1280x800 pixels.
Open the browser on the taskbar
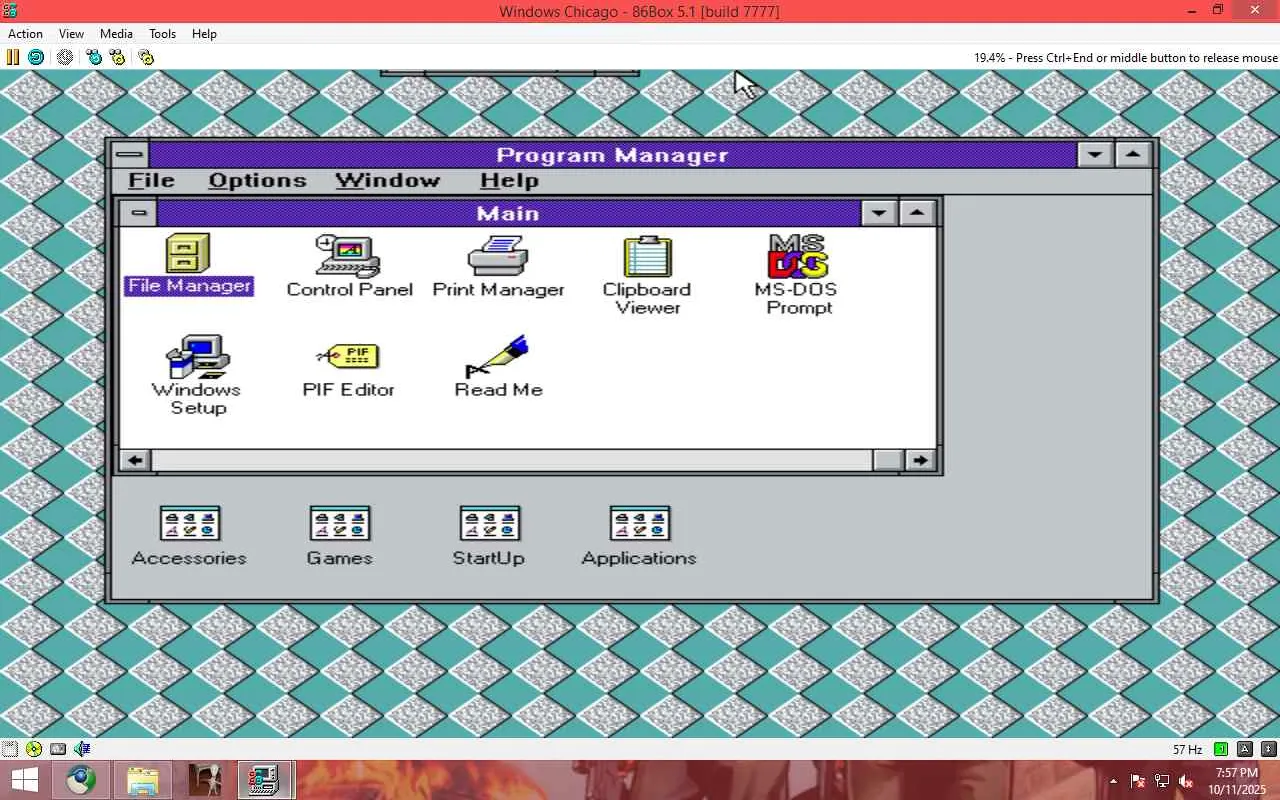81,779
